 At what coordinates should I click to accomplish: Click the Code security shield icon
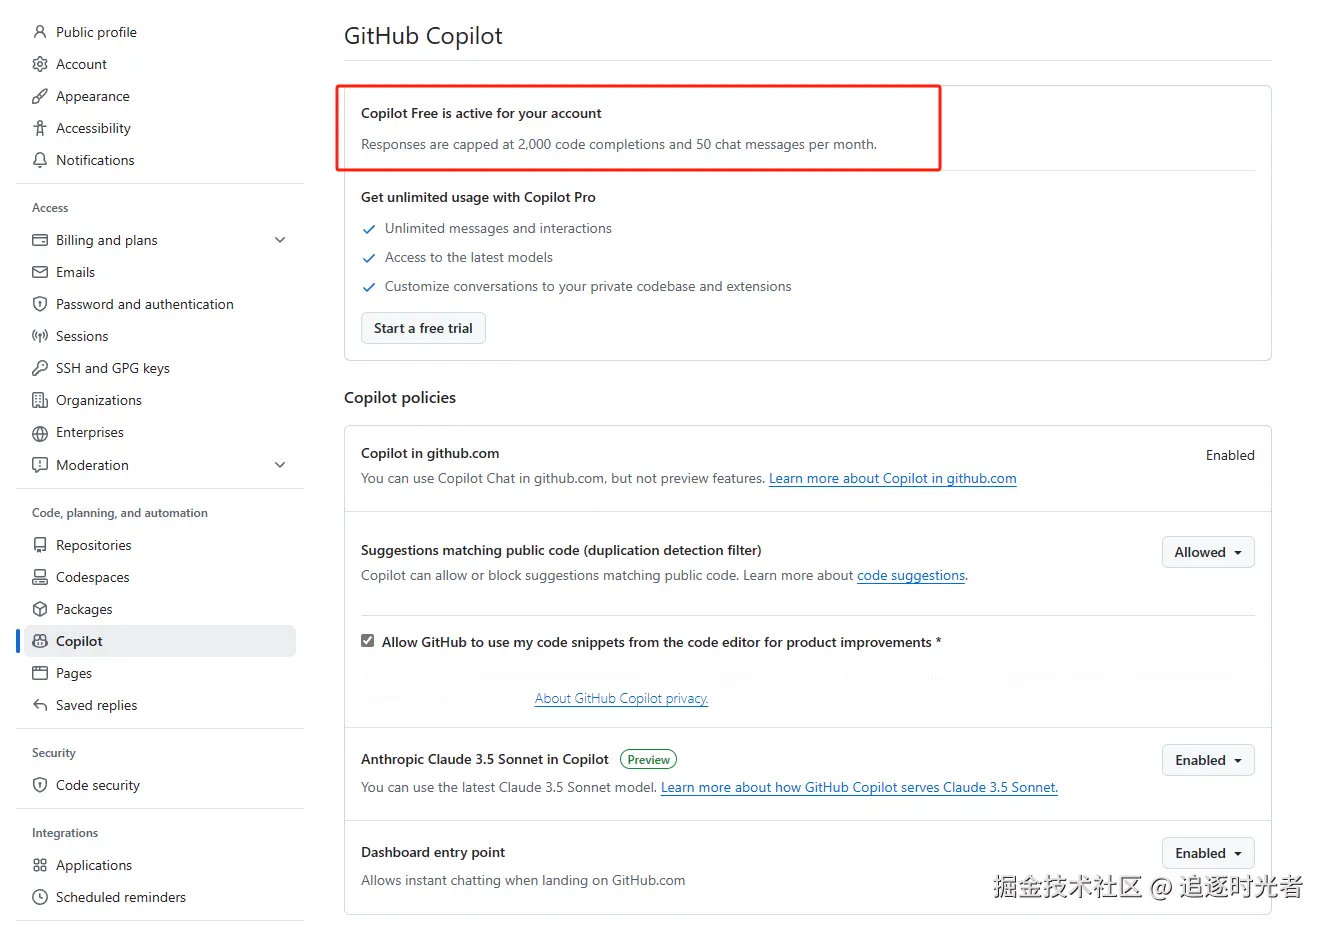40,785
